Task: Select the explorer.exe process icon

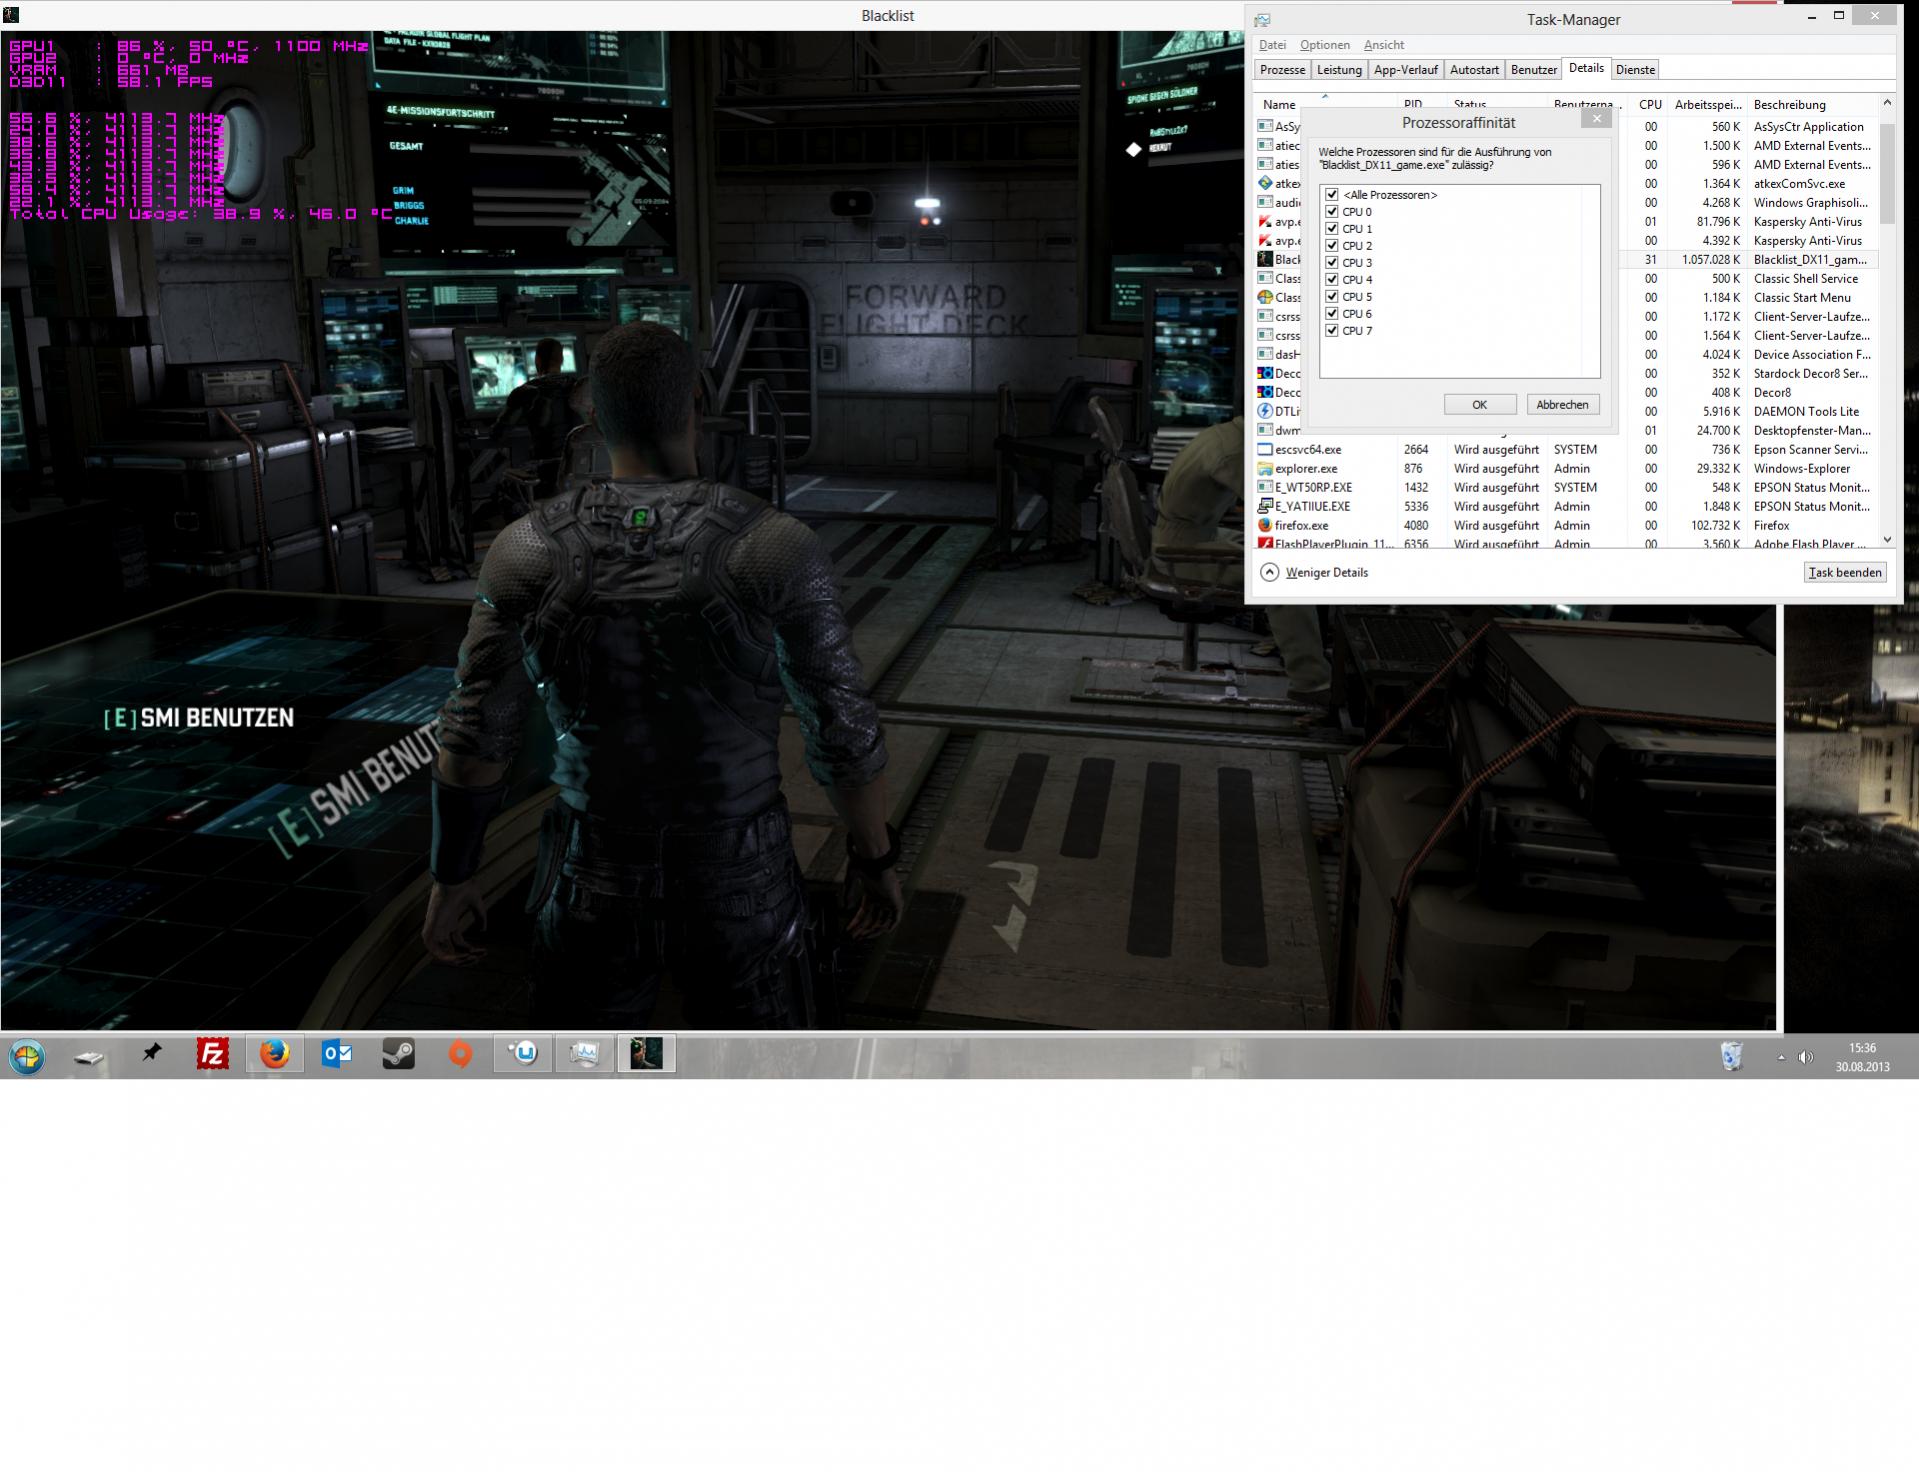Action: (1265, 469)
